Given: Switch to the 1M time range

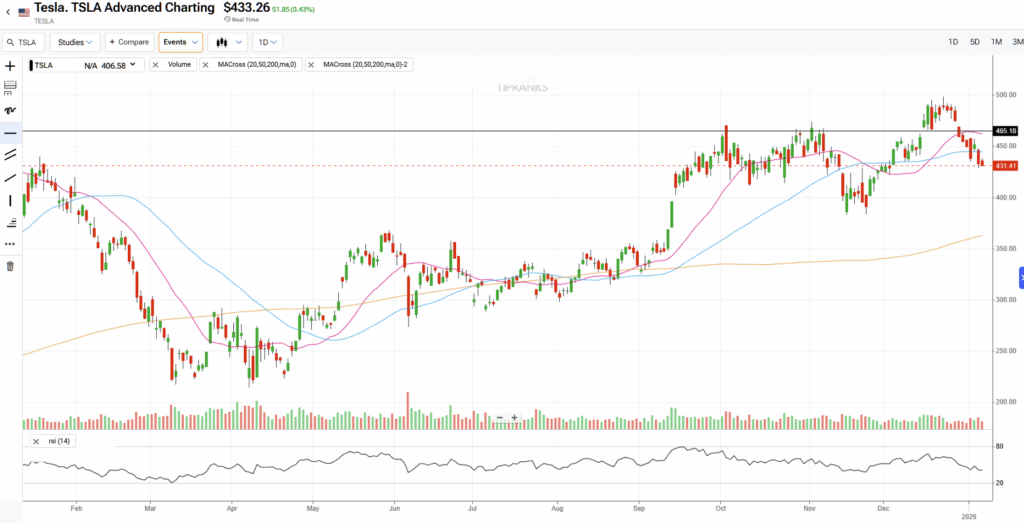Looking at the screenshot, I should pos(997,42).
